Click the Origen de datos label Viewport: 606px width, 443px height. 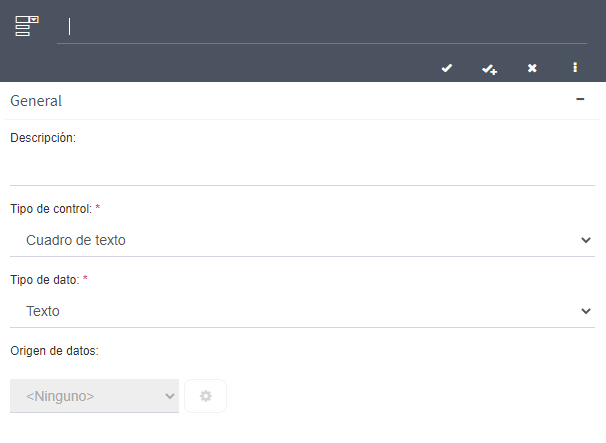pyautogui.click(x=54, y=351)
